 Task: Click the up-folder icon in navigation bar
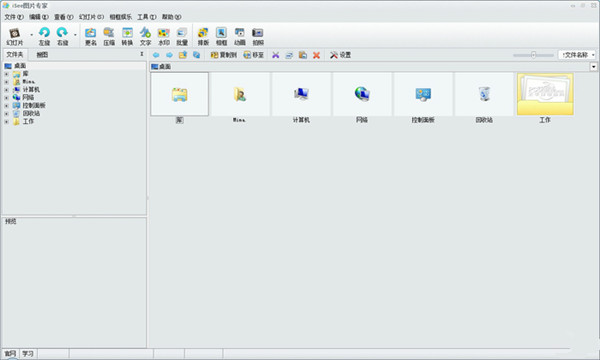click(x=183, y=55)
